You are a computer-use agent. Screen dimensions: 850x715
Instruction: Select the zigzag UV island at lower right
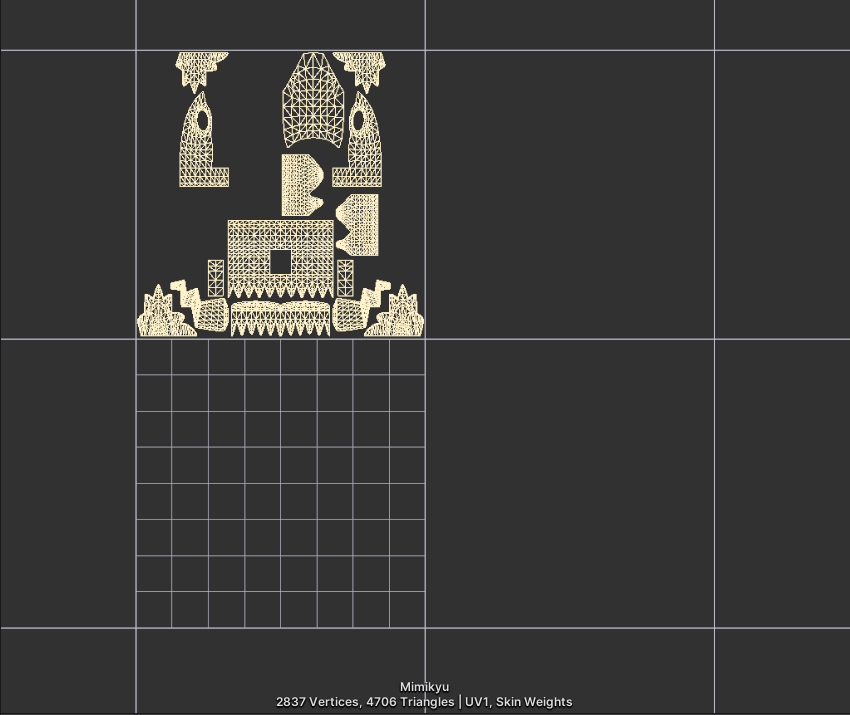tap(374, 294)
